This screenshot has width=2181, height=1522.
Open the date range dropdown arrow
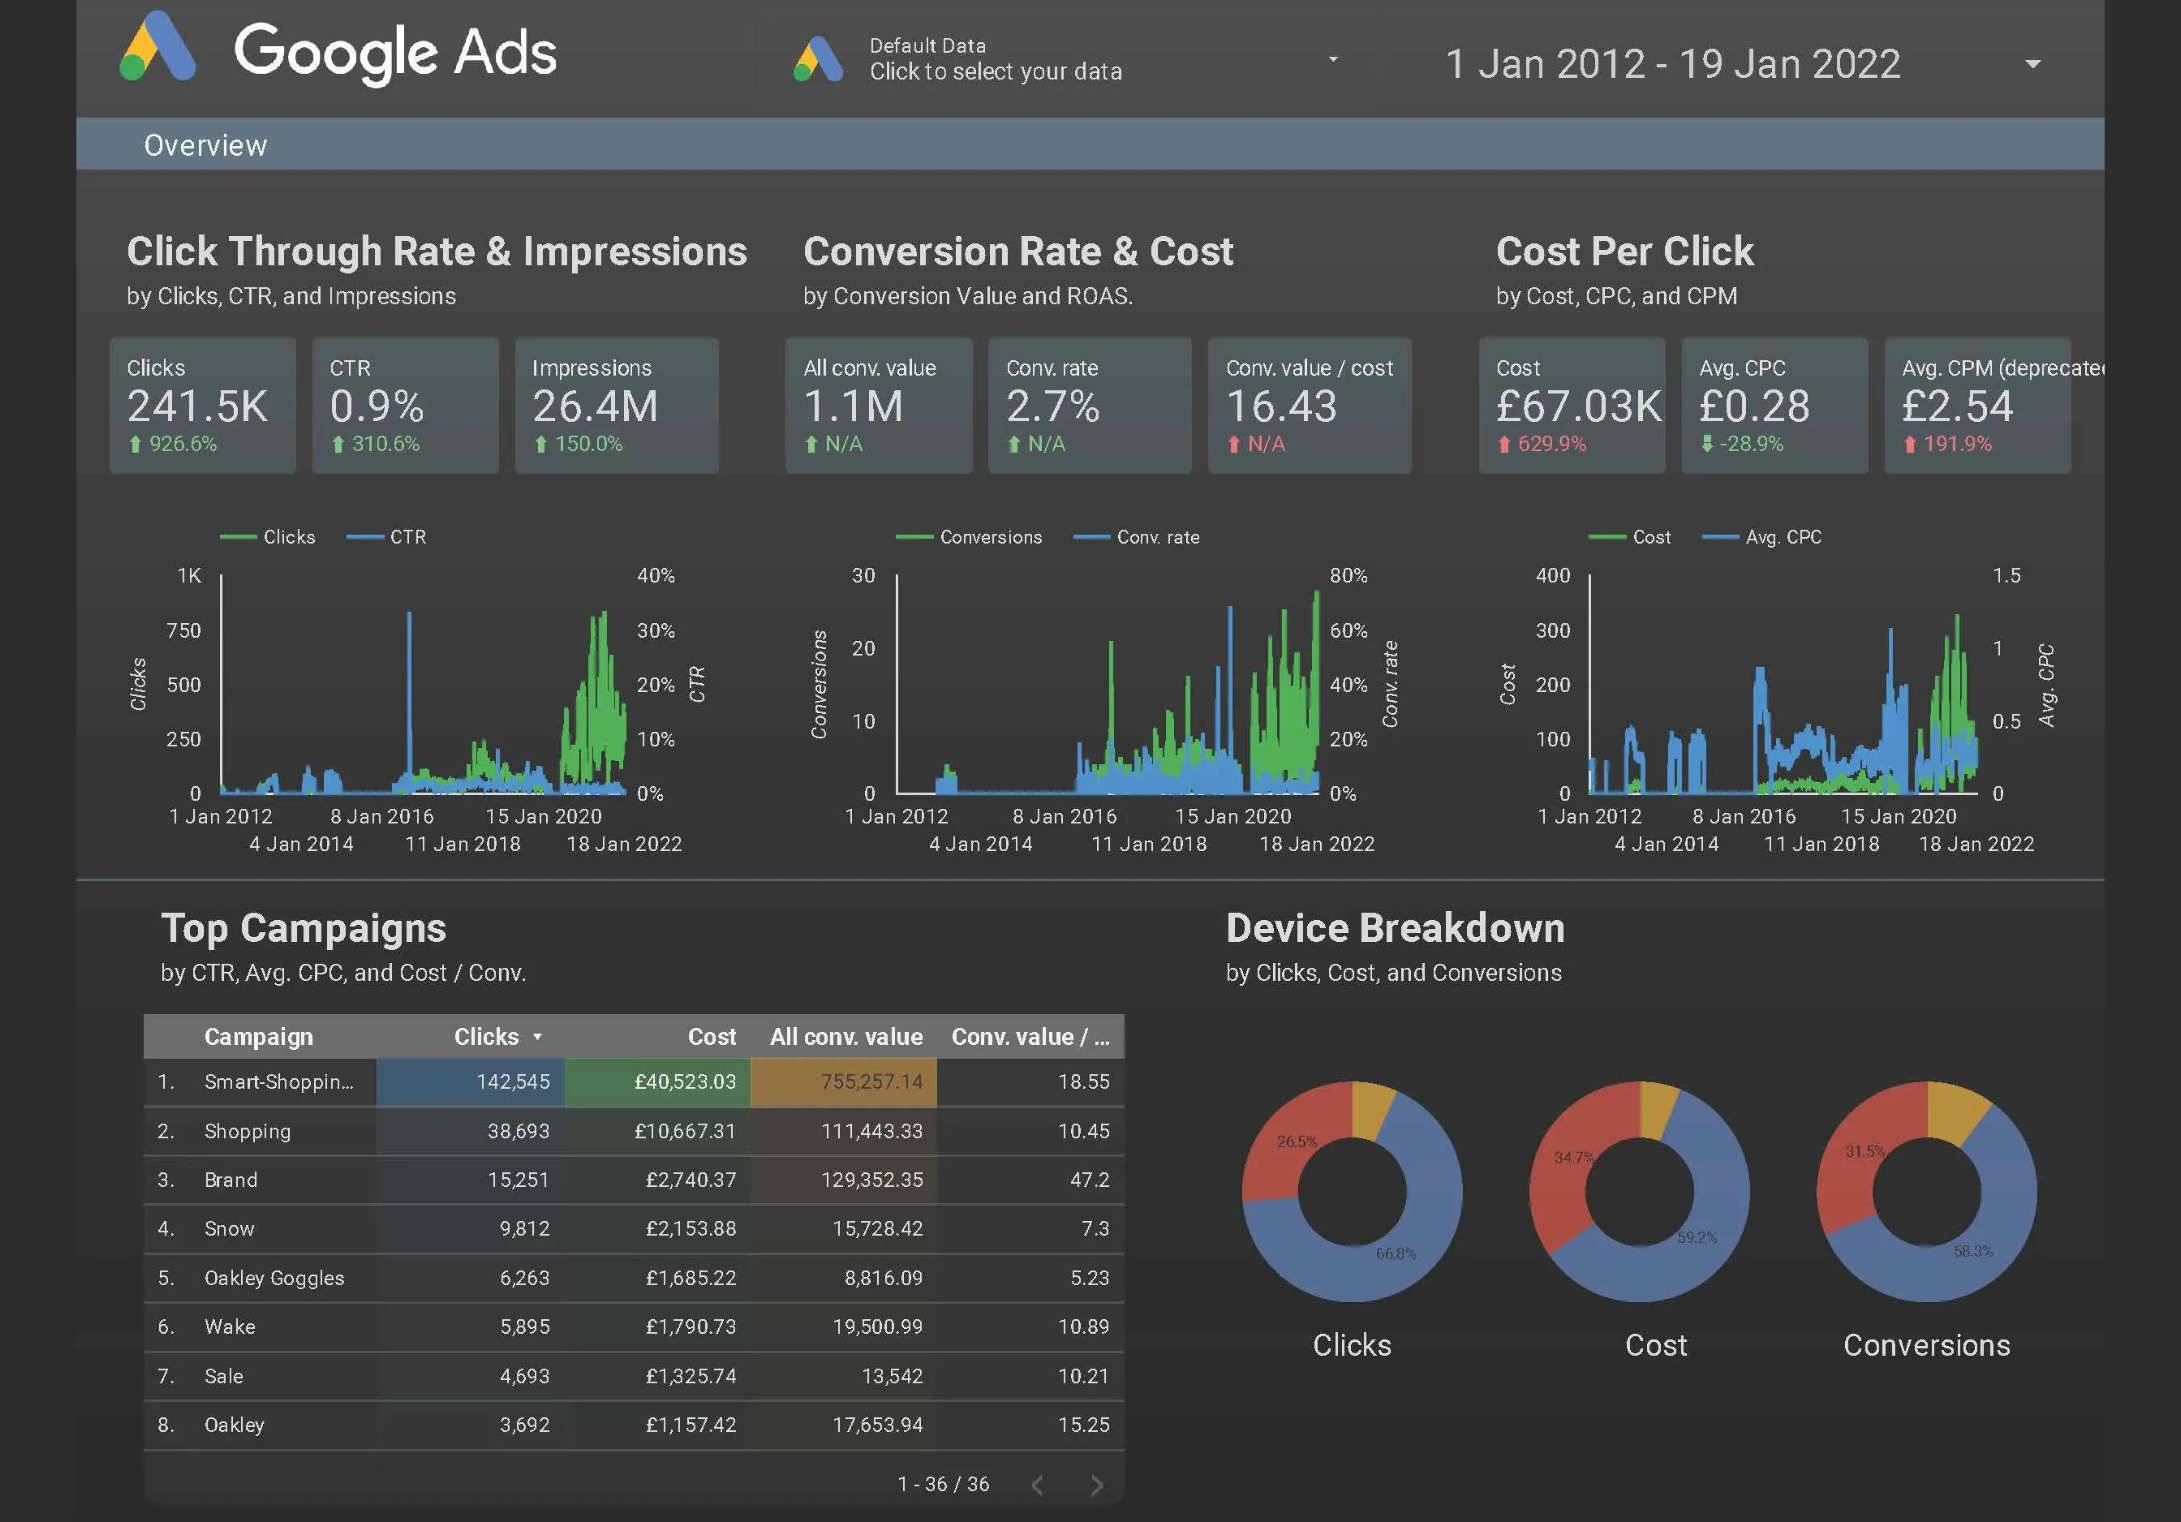(x=2032, y=64)
